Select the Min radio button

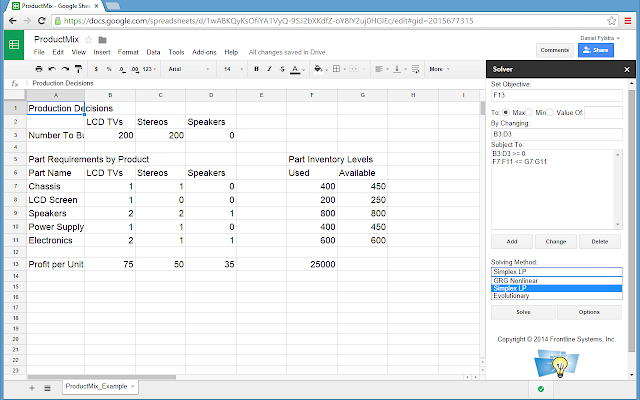[529, 112]
